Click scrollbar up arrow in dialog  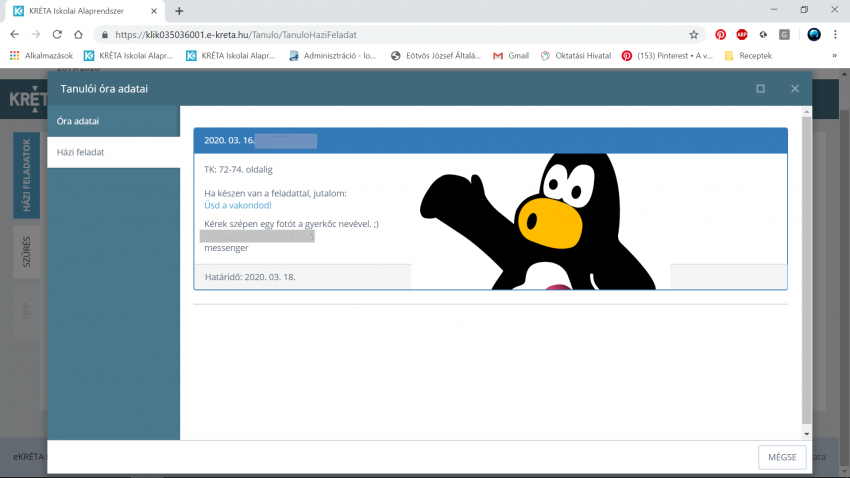(x=807, y=112)
